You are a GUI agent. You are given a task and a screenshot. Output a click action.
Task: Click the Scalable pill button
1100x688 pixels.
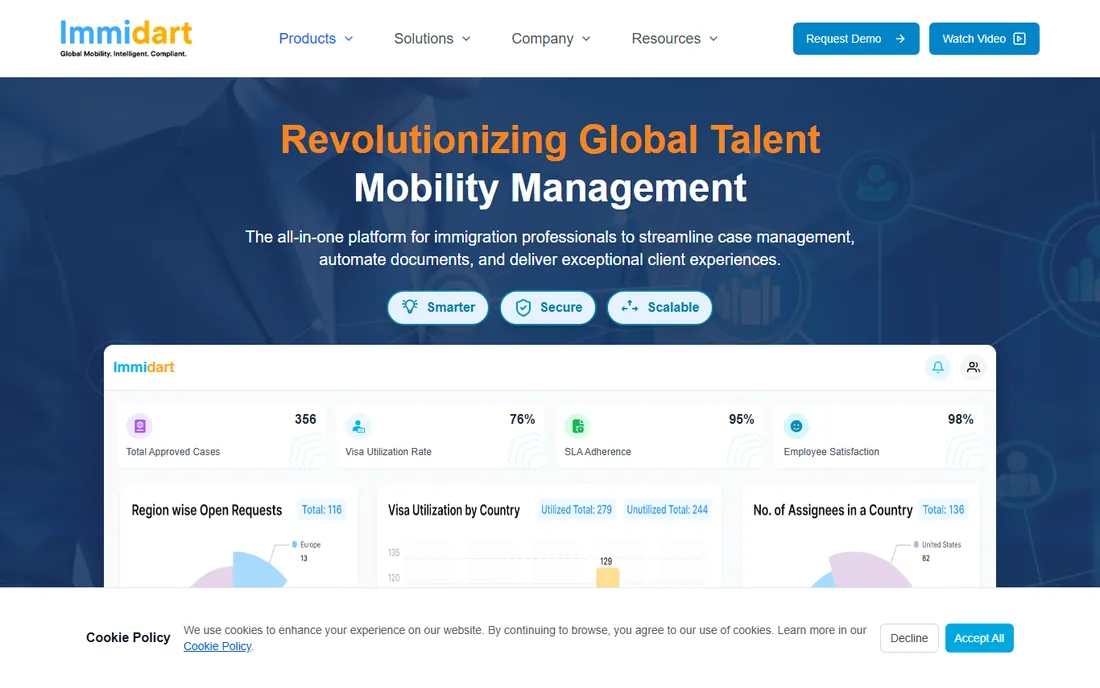point(659,307)
